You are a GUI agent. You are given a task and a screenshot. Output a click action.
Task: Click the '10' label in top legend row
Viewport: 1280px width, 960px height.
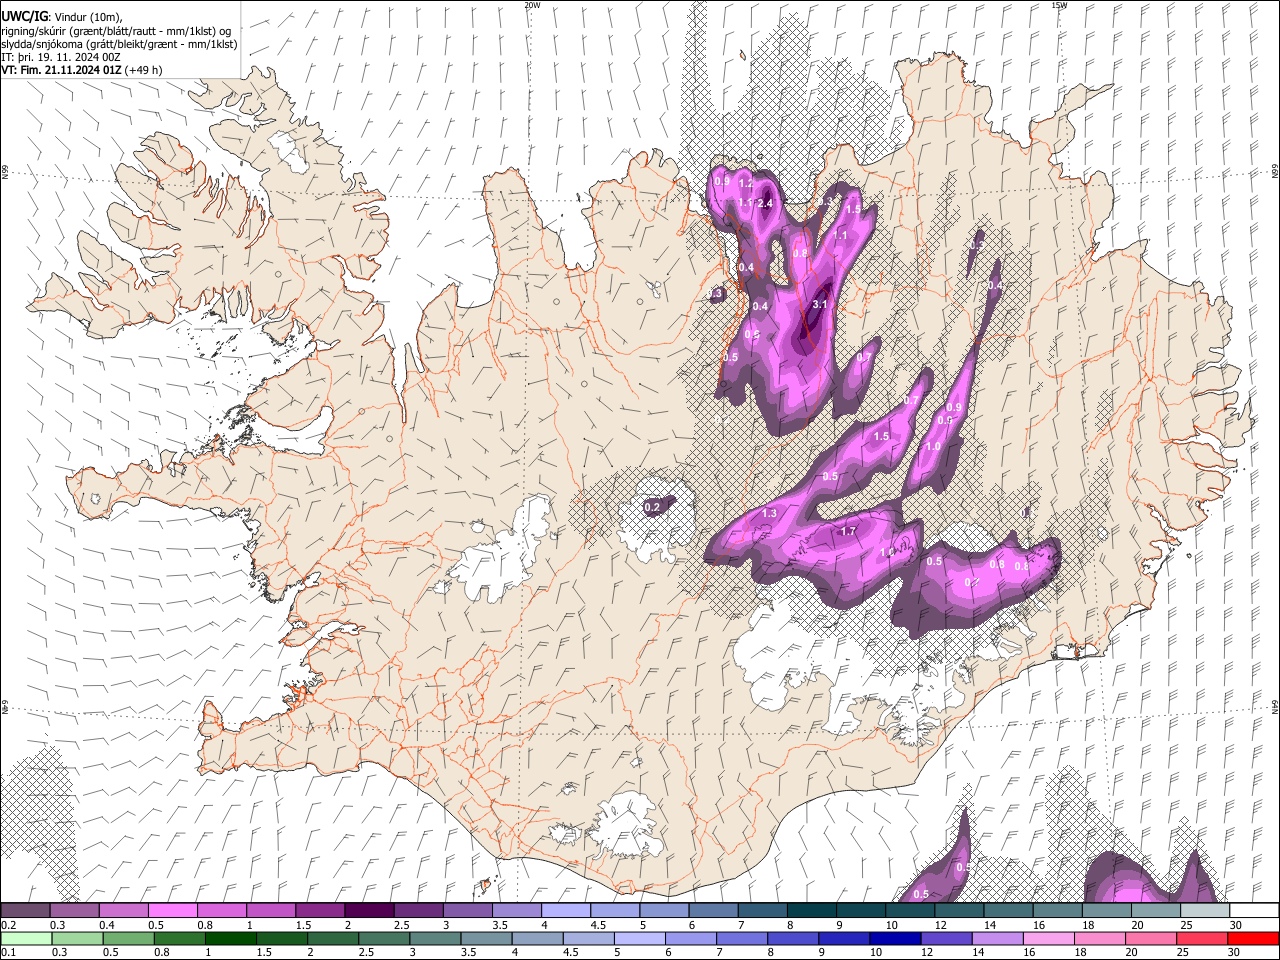click(x=891, y=925)
